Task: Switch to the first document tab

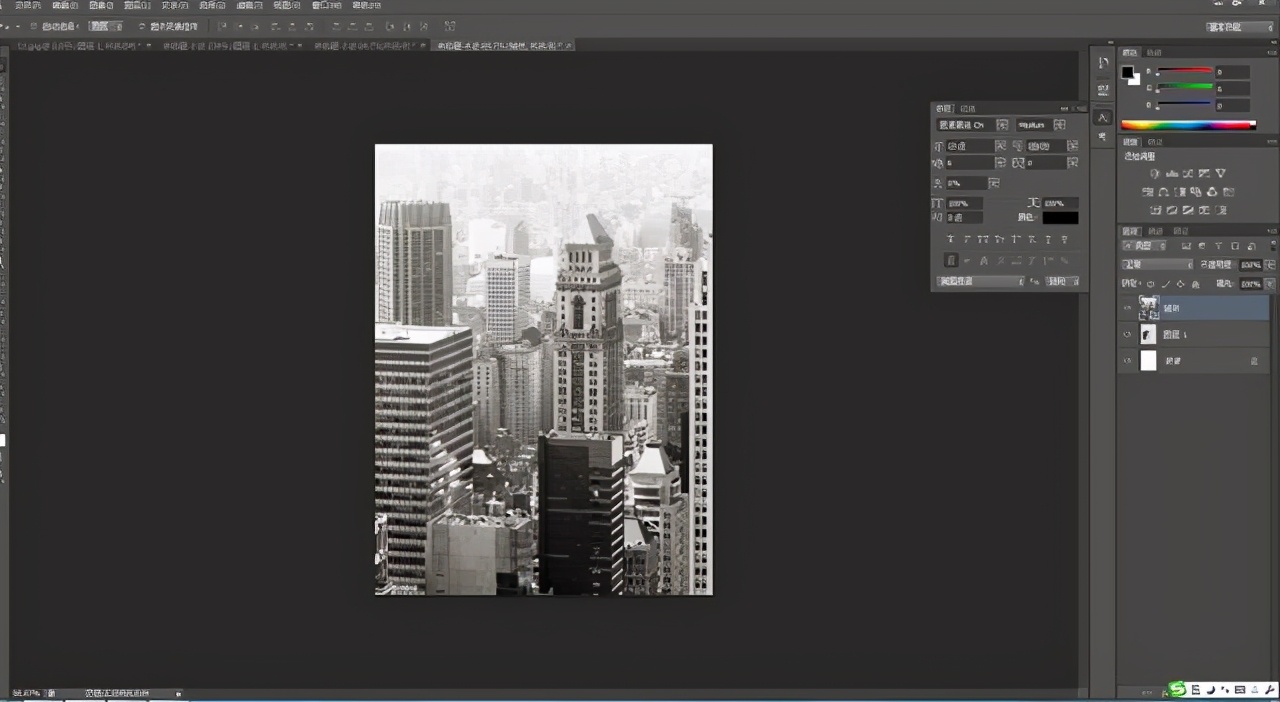Action: pyautogui.click(x=85, y=46)
